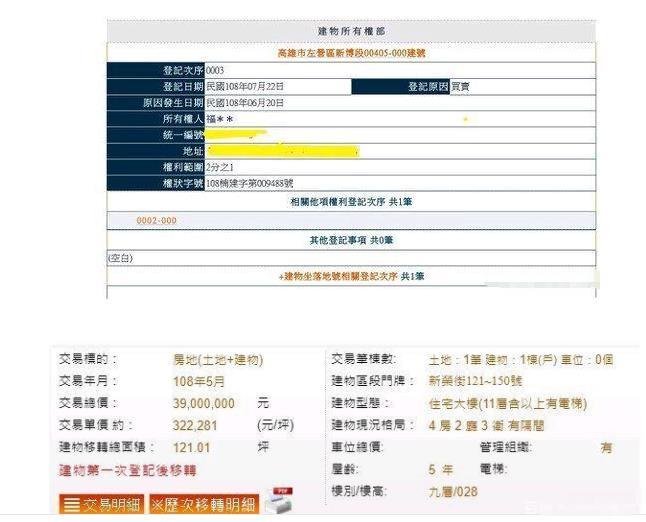
Task: Click the 高雄市左營區新博段00405-000建號 title
Action: [x=351, y=53]
